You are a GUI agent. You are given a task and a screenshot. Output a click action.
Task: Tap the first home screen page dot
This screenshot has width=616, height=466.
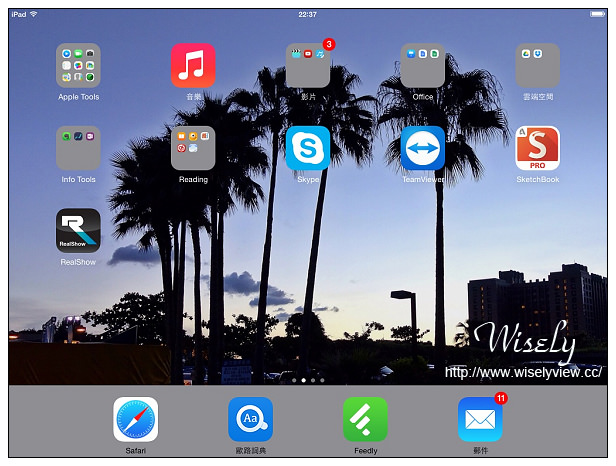tap(294, 380)
